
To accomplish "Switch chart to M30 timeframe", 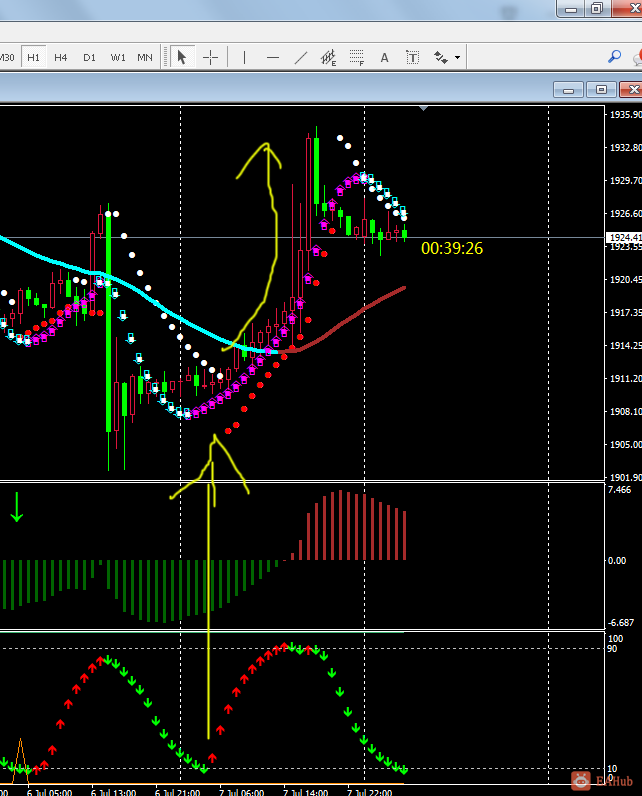I will pyautogui.click(x=6, y=57).
